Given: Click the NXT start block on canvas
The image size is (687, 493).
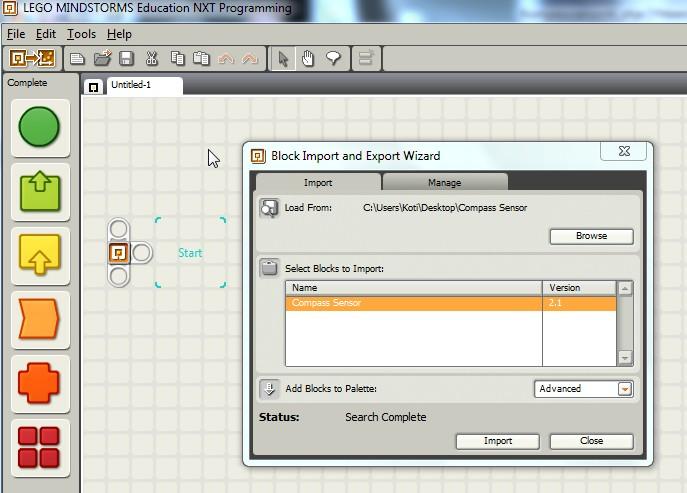Looking at the screenshot, I should (x=119, y=253).
